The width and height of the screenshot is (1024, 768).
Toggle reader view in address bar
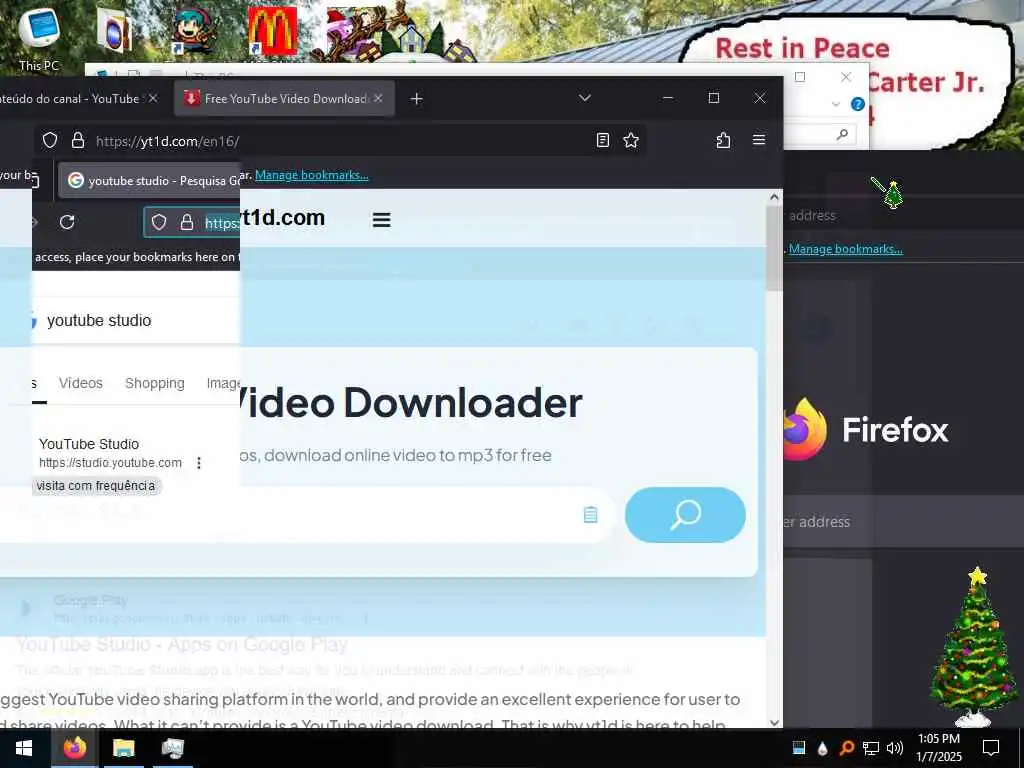(603, 140)
